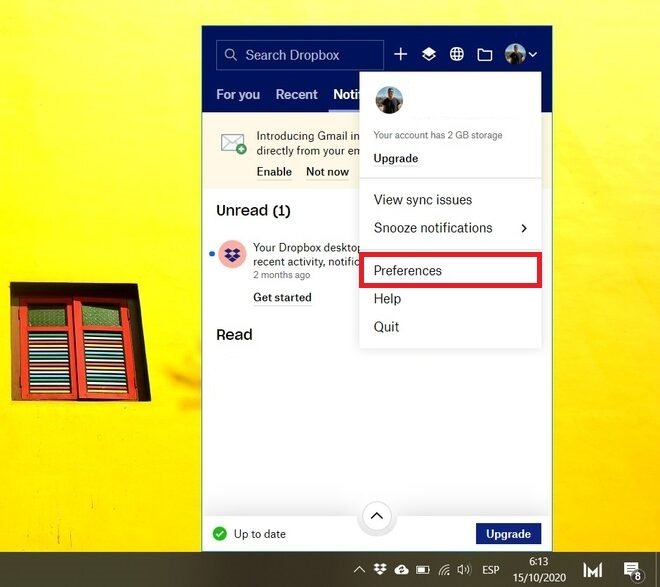Click the battery tray icon
This screenshot has height=587, width=660.
[x=423, y=570]
